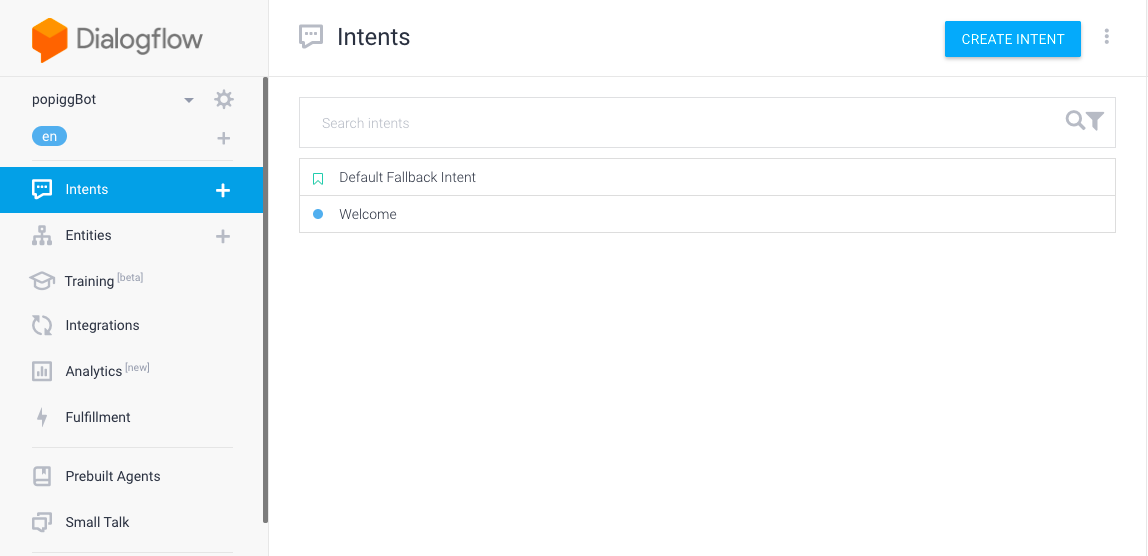Click the Fulfillment lightning bolt icon
The image size is (1148, 556).
point(42,417)
